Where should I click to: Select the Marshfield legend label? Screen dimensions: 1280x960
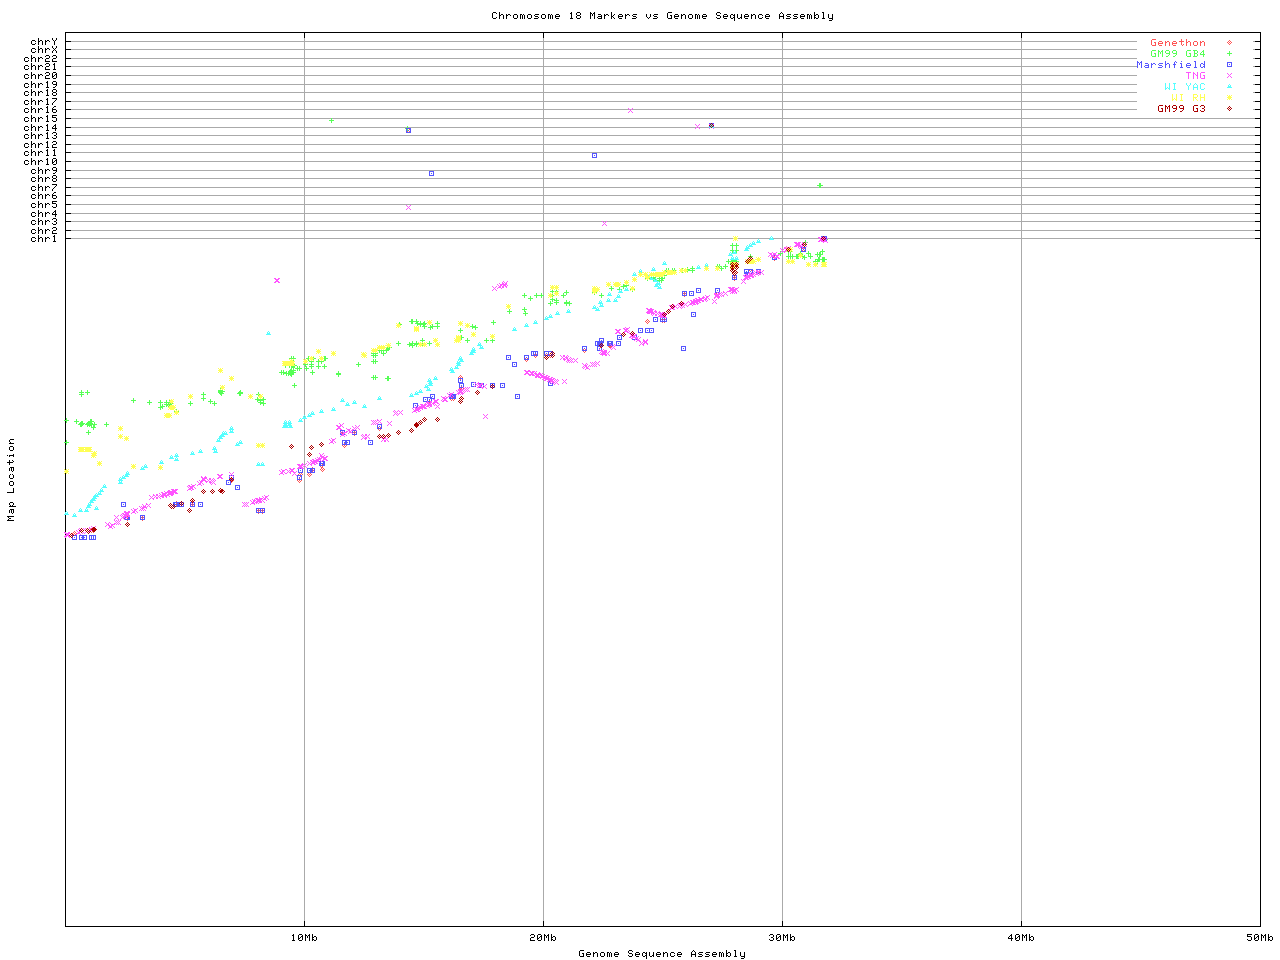pos(1170,65)
